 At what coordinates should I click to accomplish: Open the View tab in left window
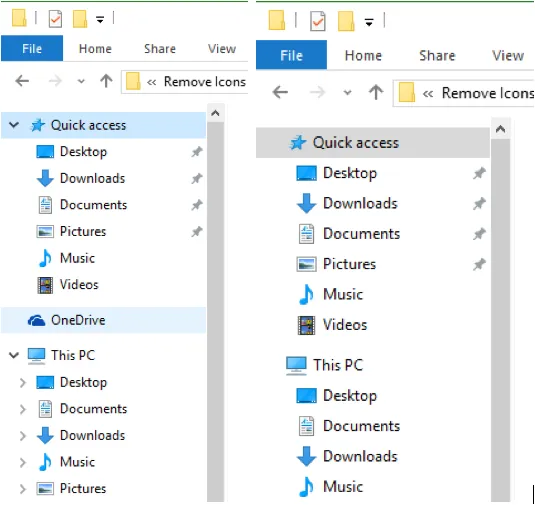click(222, 48)
